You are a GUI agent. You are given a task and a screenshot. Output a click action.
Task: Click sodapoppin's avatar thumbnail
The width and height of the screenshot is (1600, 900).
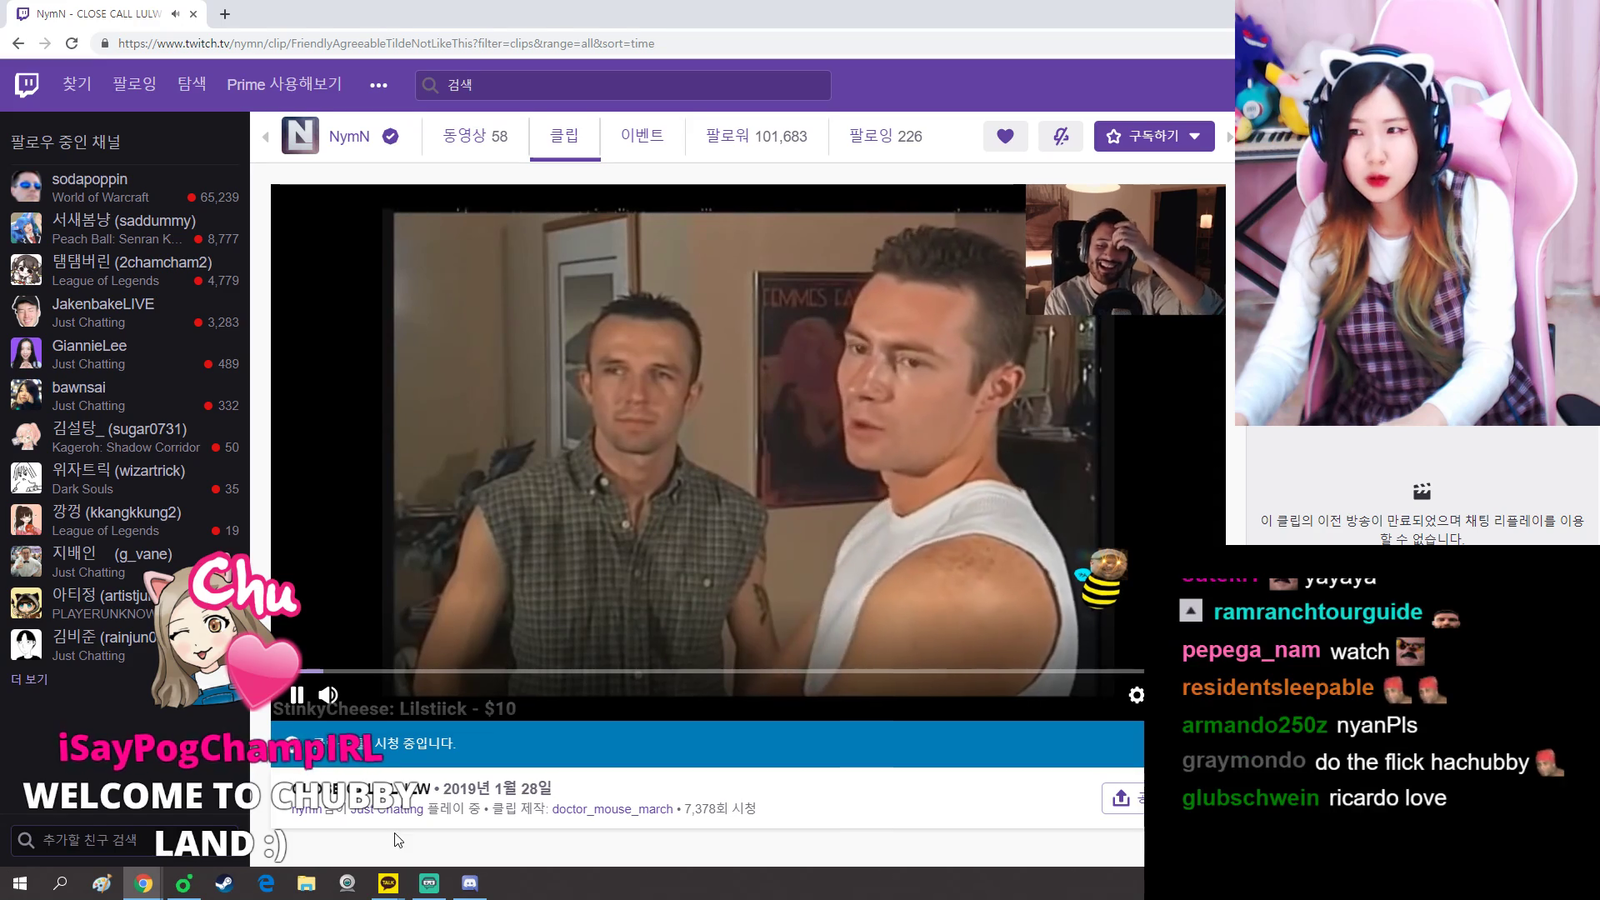click(x=26, y=187)
